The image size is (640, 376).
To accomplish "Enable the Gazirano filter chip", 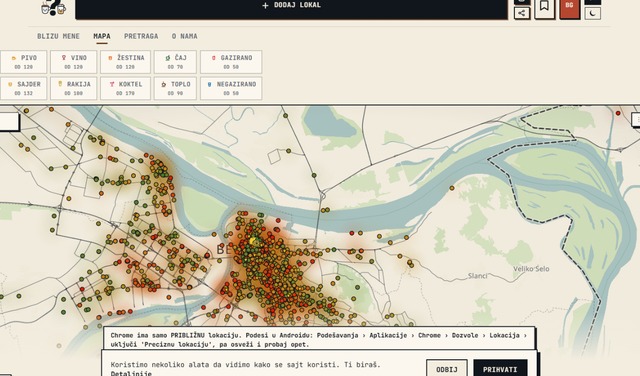I will [x=231, y=62].
